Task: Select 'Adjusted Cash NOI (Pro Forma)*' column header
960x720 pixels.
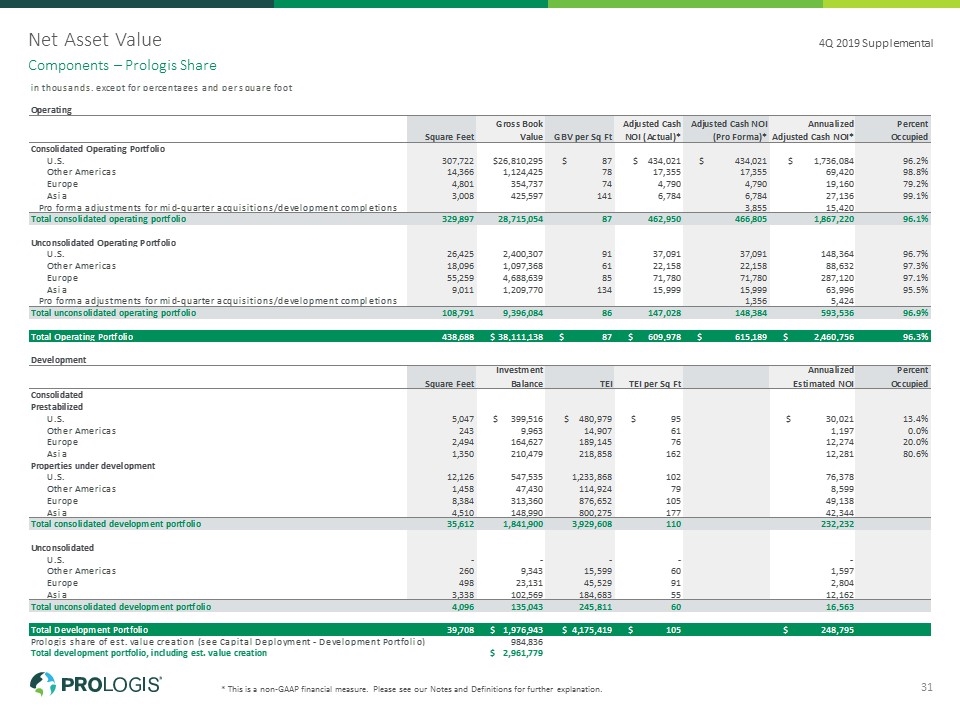Action: [x=729, y=130]
